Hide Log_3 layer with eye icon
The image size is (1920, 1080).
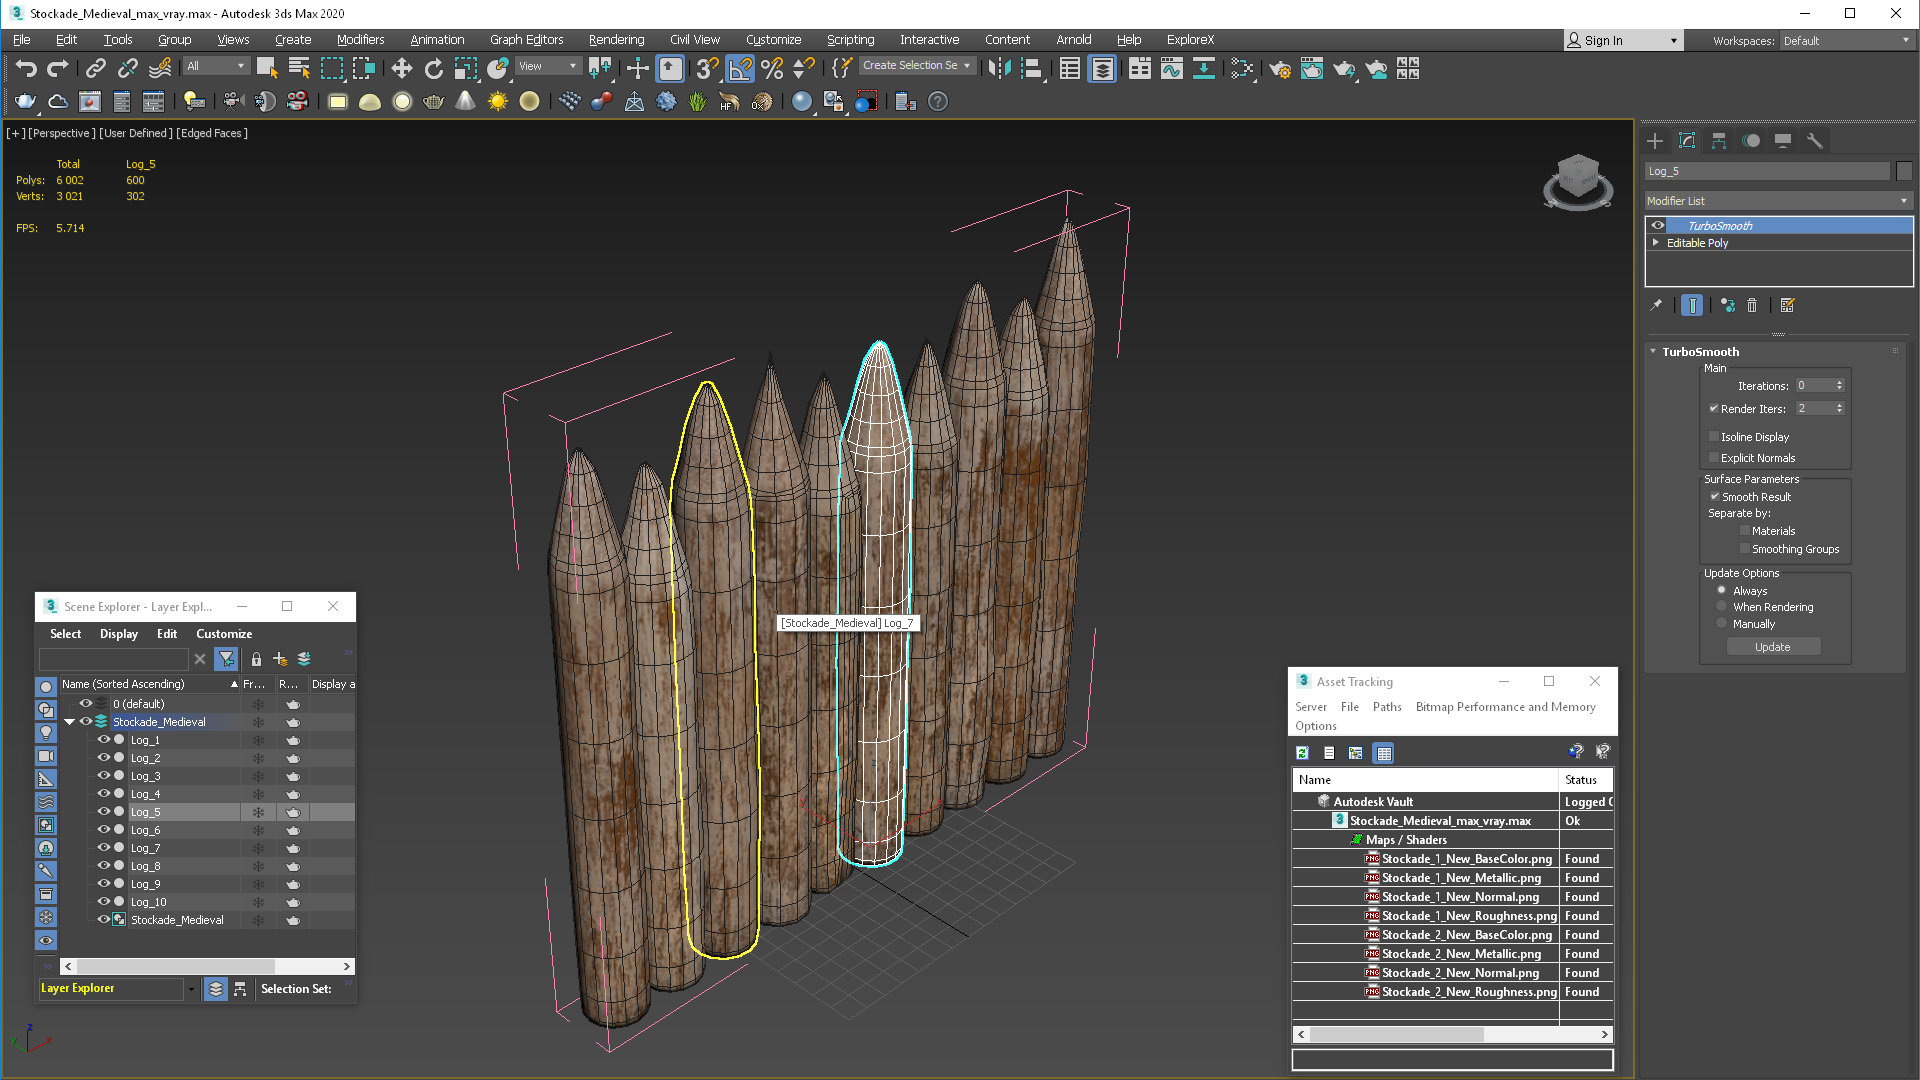click(103, 776)
